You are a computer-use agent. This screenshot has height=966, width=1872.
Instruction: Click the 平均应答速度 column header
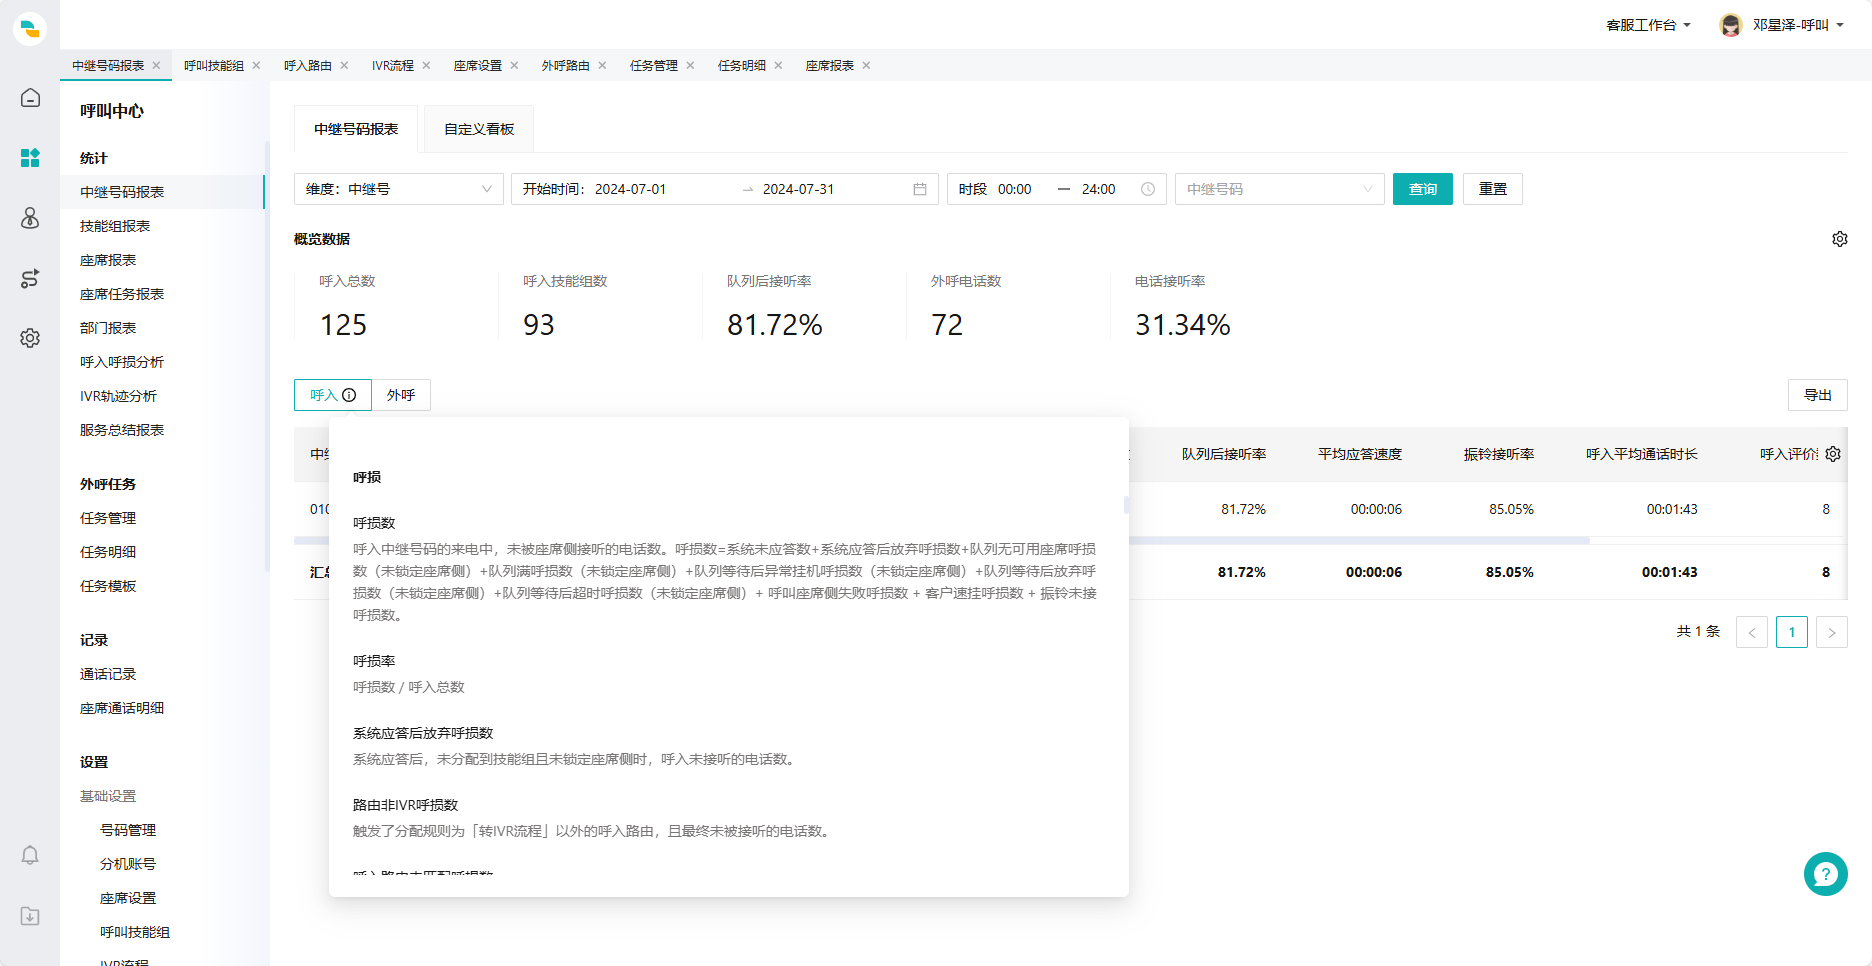[x=1360, y=454]
